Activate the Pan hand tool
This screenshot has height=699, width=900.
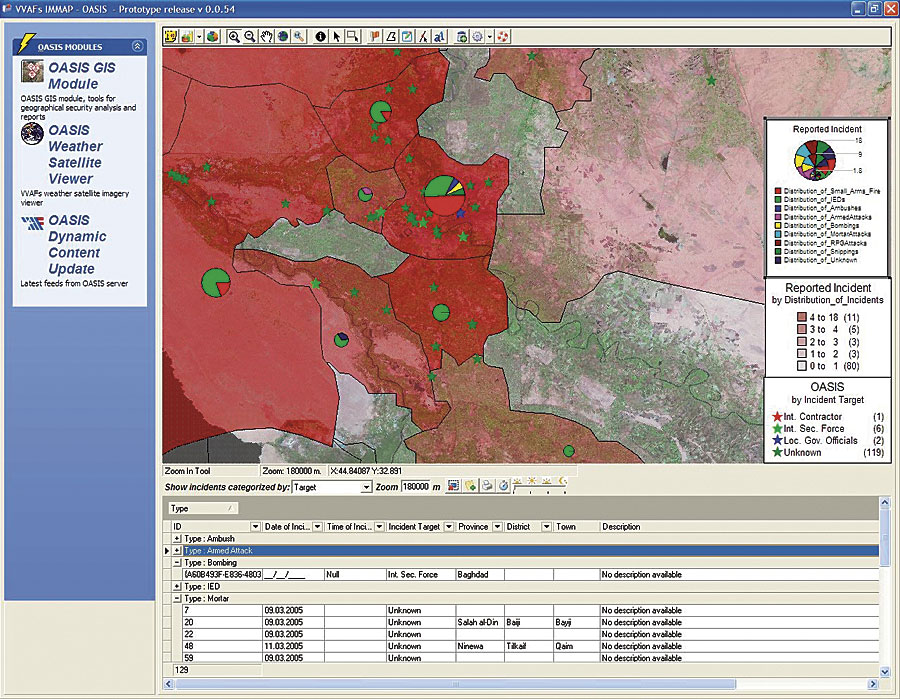[266, 36]
